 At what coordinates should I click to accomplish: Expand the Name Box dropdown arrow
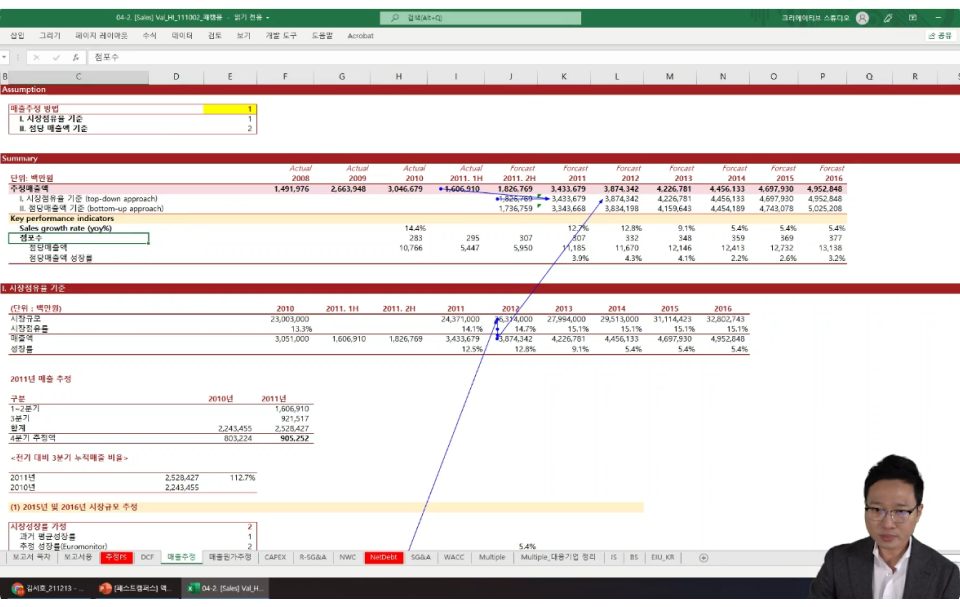pyautogui.click(x=4, y=57)
